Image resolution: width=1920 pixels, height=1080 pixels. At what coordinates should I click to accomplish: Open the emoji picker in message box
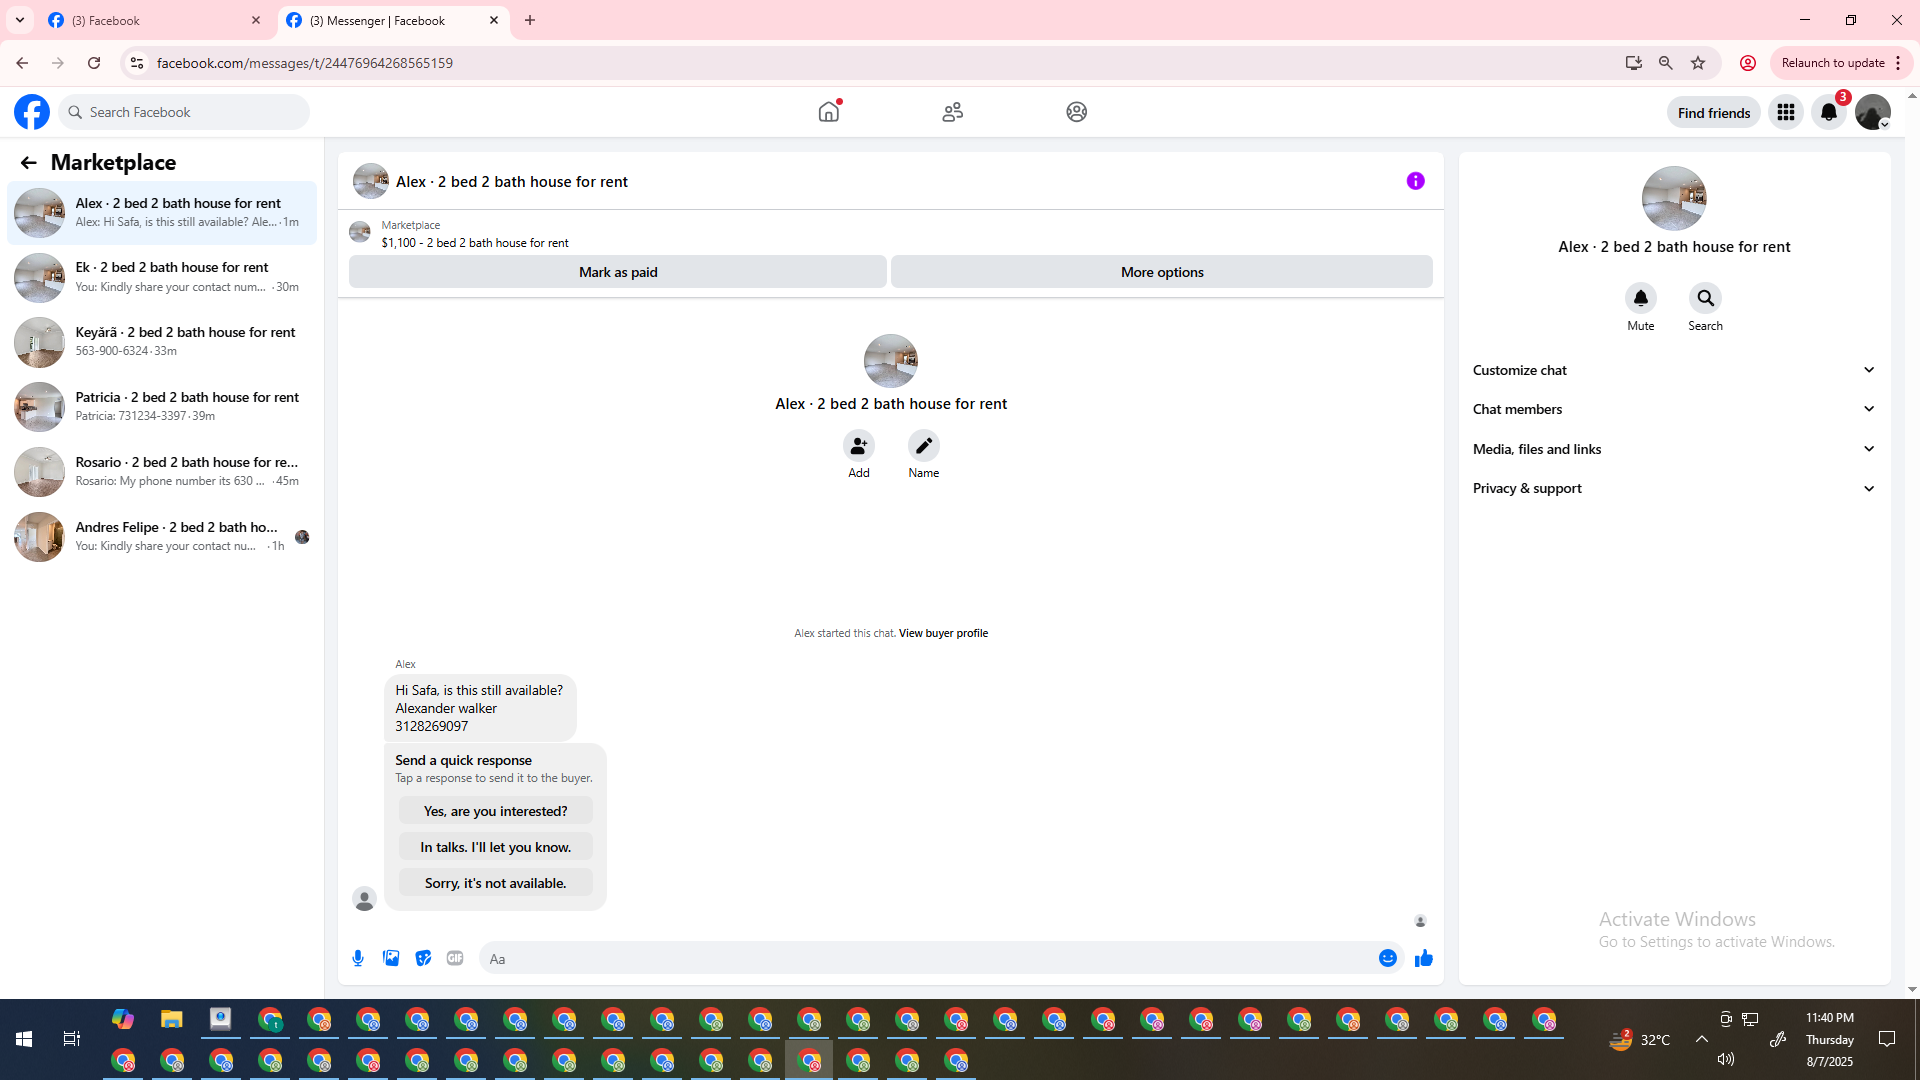pyautogui.click(x=1387, y=958)
